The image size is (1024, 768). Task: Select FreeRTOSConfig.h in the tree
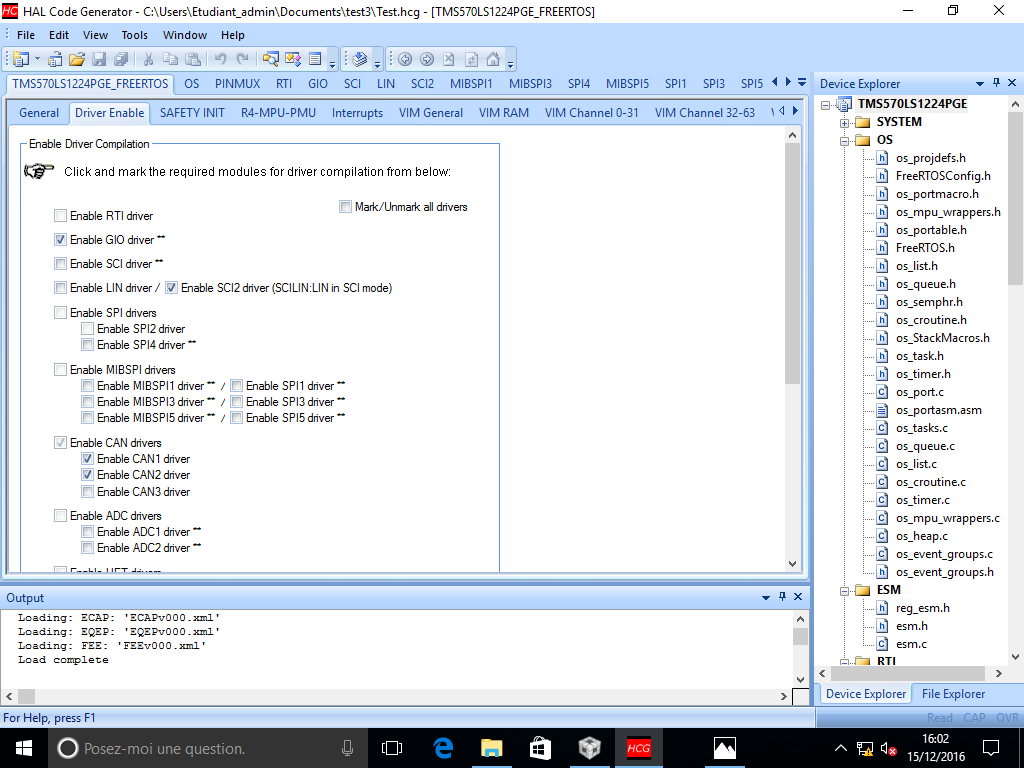point(943,176)
